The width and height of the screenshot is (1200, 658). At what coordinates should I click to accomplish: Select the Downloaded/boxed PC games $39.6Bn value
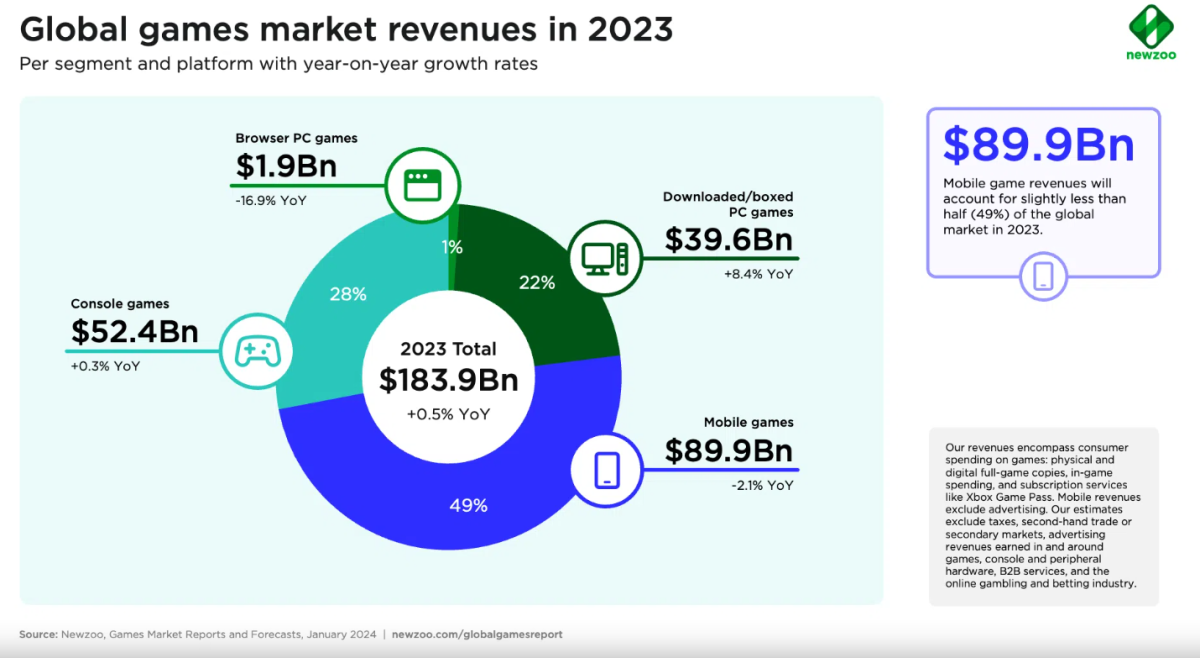point(728,239)
